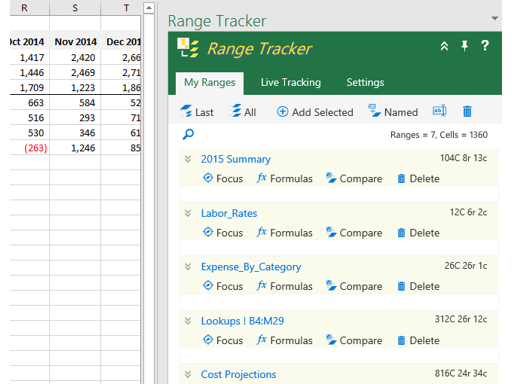Viewport: 512px width, 384px height.
Task: Select column R header
Action: click(x=29, y=8)
